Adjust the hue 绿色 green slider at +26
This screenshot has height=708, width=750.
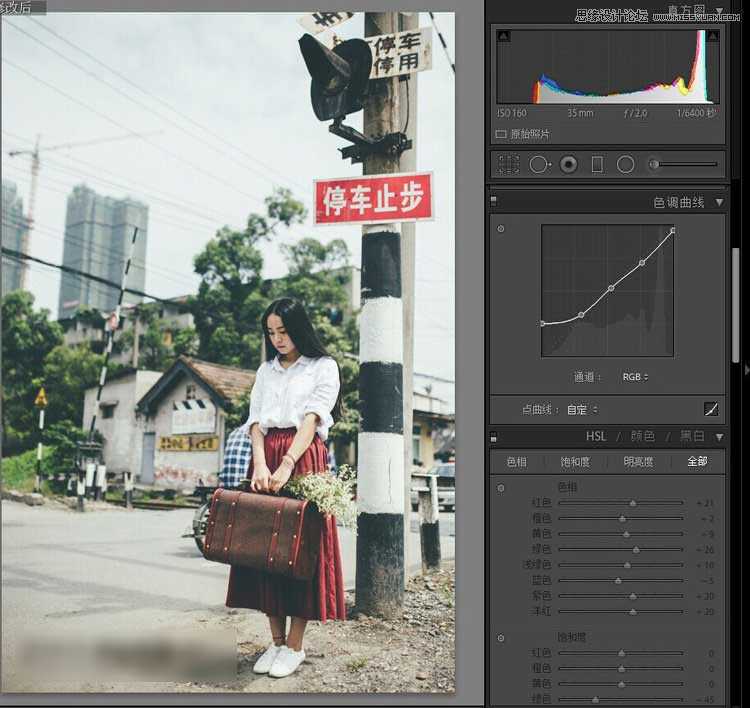(x=636, y=550)
